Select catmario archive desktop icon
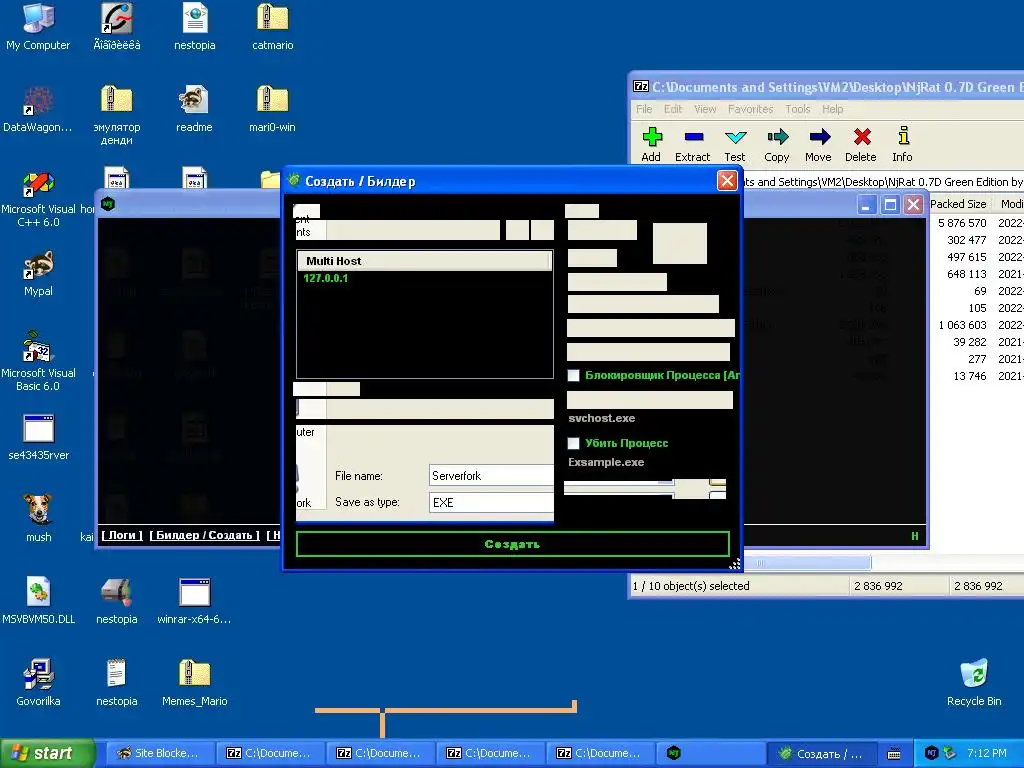This screenshot has height=768, width=1024. [272, 27]
